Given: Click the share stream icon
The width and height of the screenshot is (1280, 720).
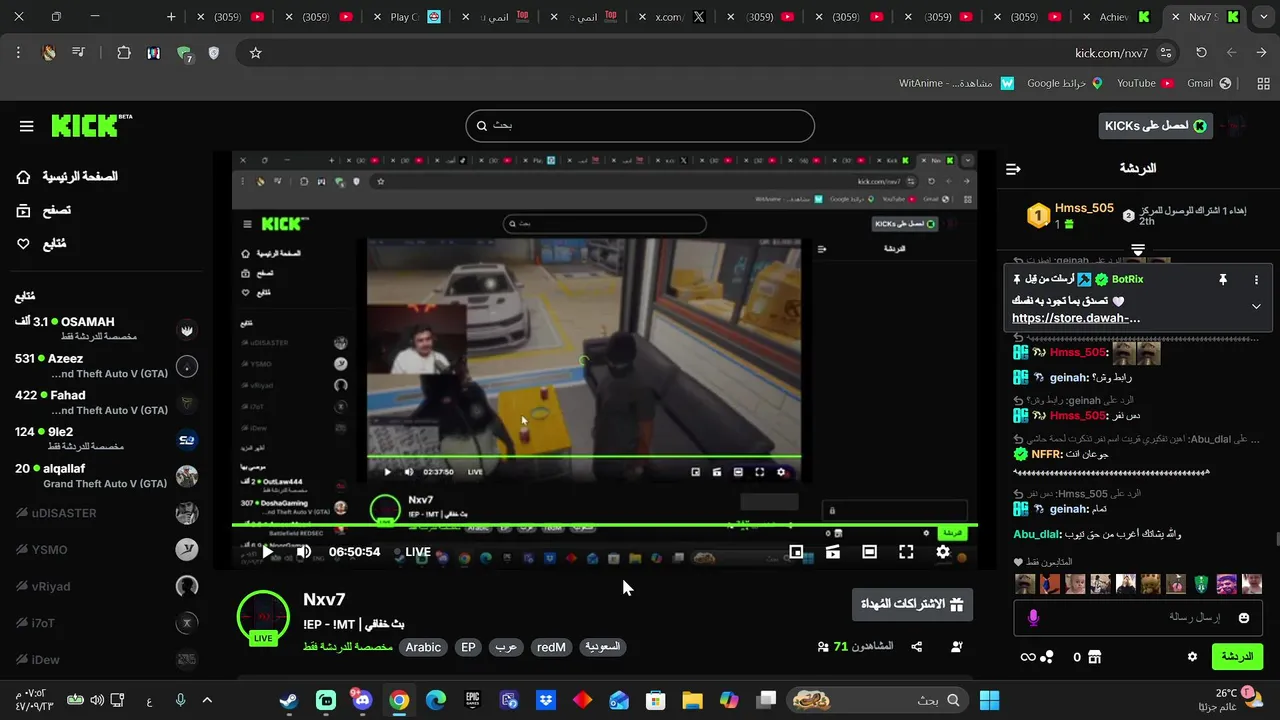Looking at the screenshot, I should [917, 647].
